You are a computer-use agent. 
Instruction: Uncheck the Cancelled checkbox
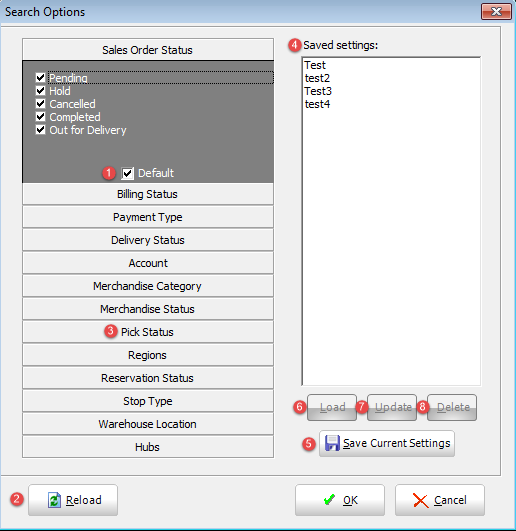[x=40, y=104]
